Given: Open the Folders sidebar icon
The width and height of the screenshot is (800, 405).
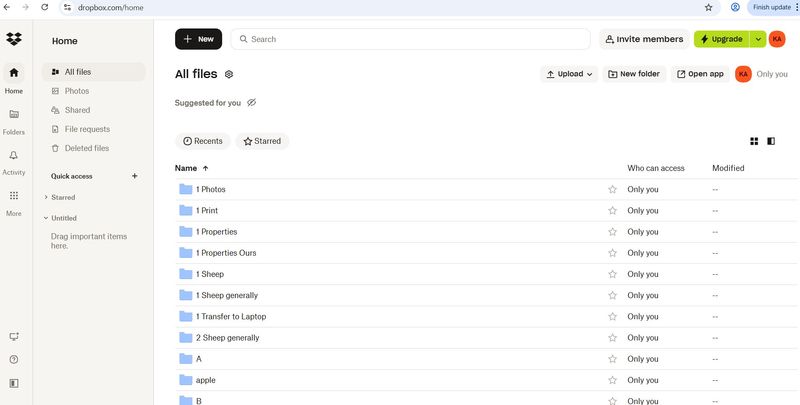Looking at the screenshot, I should click(14, 115).
